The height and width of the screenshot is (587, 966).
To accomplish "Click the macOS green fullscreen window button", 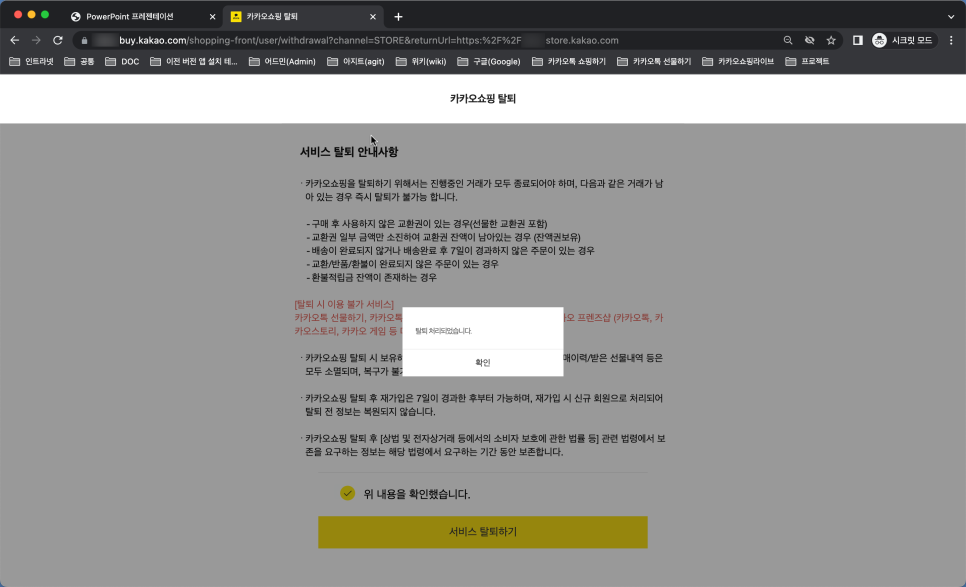I will pyautogui.click(x=45, y=14).
